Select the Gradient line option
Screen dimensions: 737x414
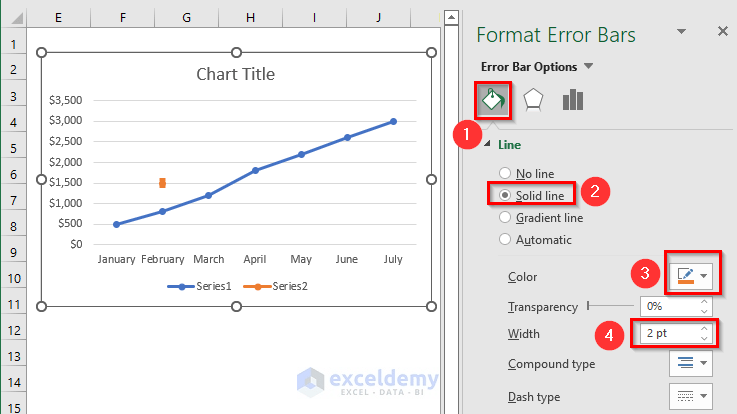(541, 218)
